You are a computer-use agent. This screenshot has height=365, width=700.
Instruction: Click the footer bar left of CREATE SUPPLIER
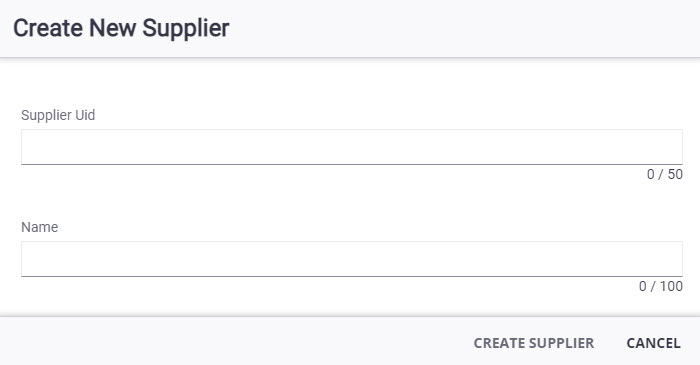[232, 341]
